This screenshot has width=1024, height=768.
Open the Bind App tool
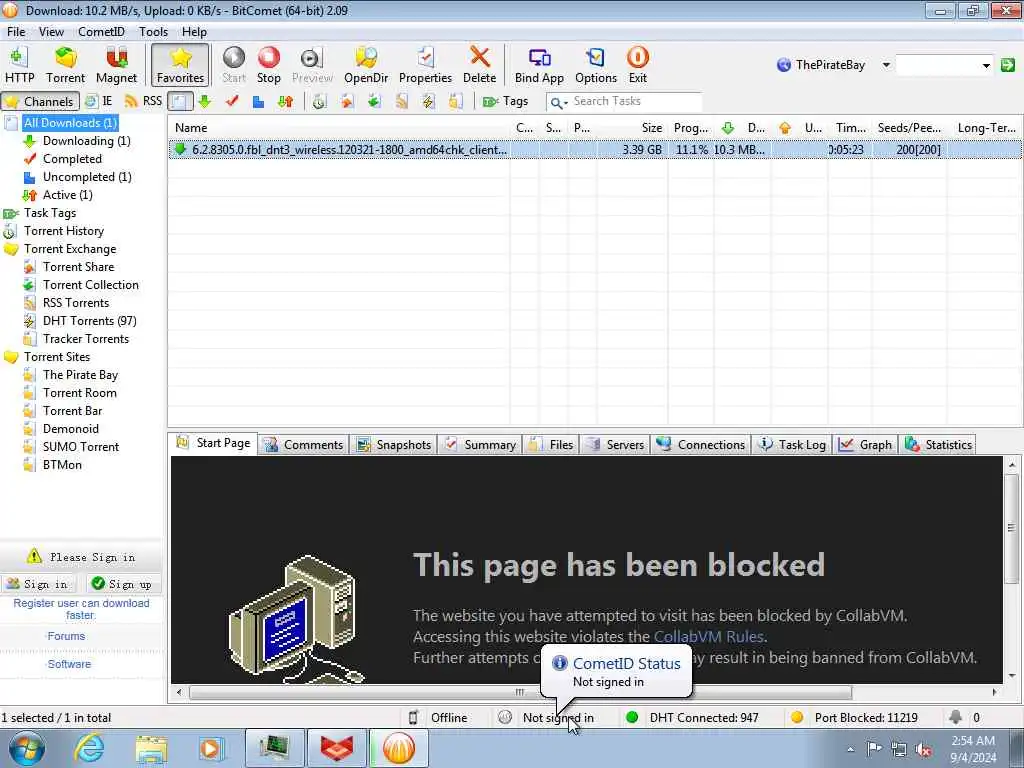click(x=539, y=65)
